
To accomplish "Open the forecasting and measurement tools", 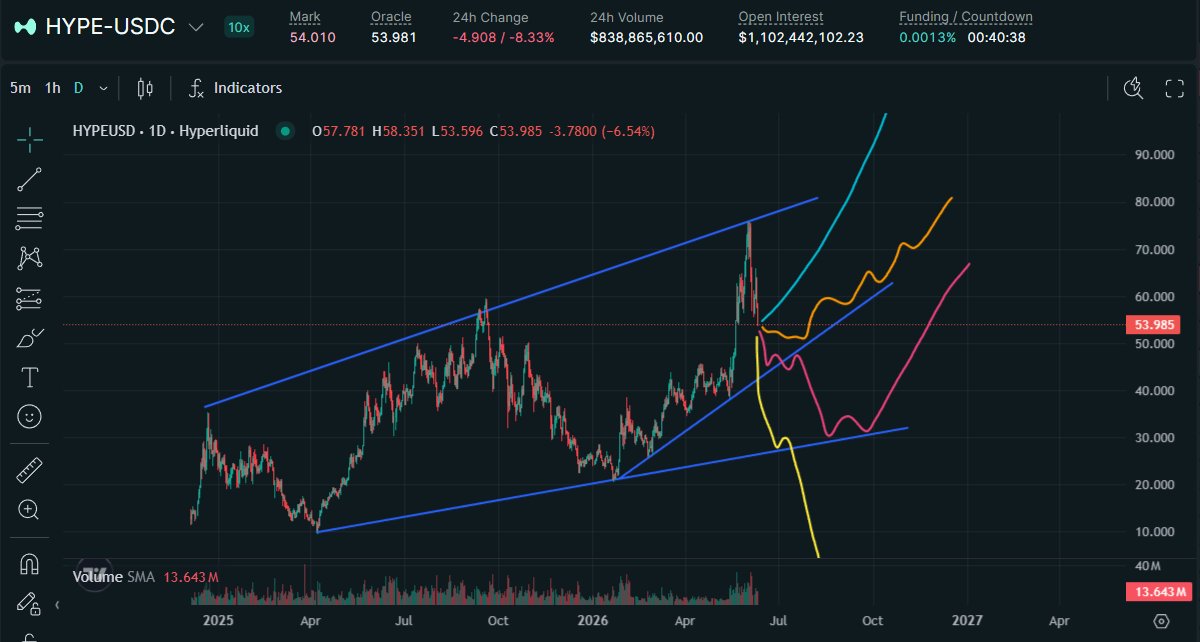I will pos(30,298).
